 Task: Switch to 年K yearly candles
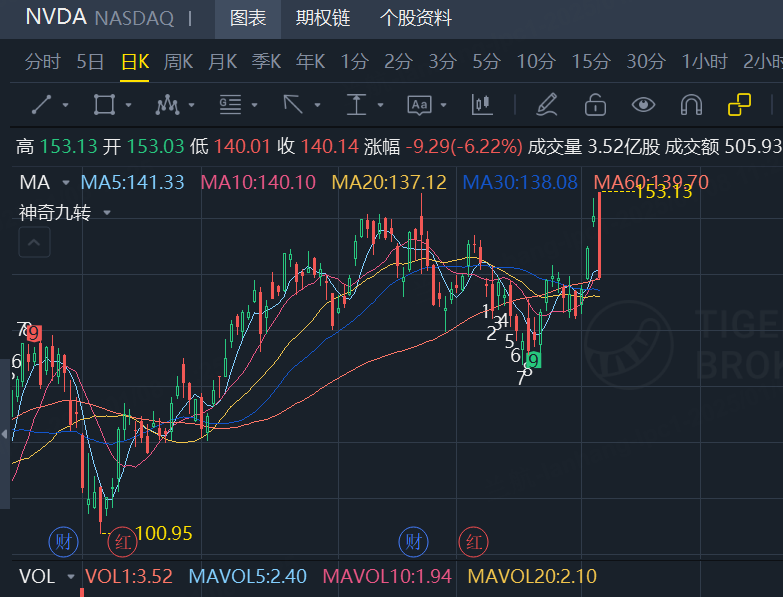tap(310, 62)
